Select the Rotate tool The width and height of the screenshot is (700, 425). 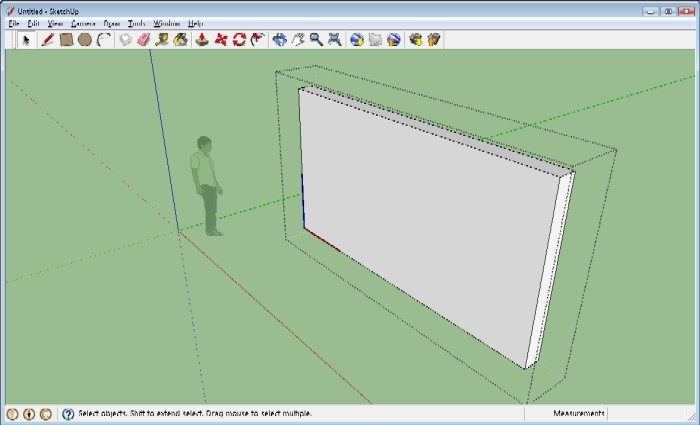pyautogui.click(x=239, y=40)
